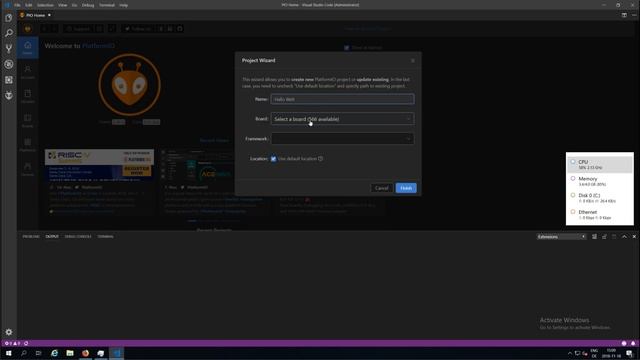Show hidden system tray icons
This screenshot has height=360, width=640.
pos(569,353)
